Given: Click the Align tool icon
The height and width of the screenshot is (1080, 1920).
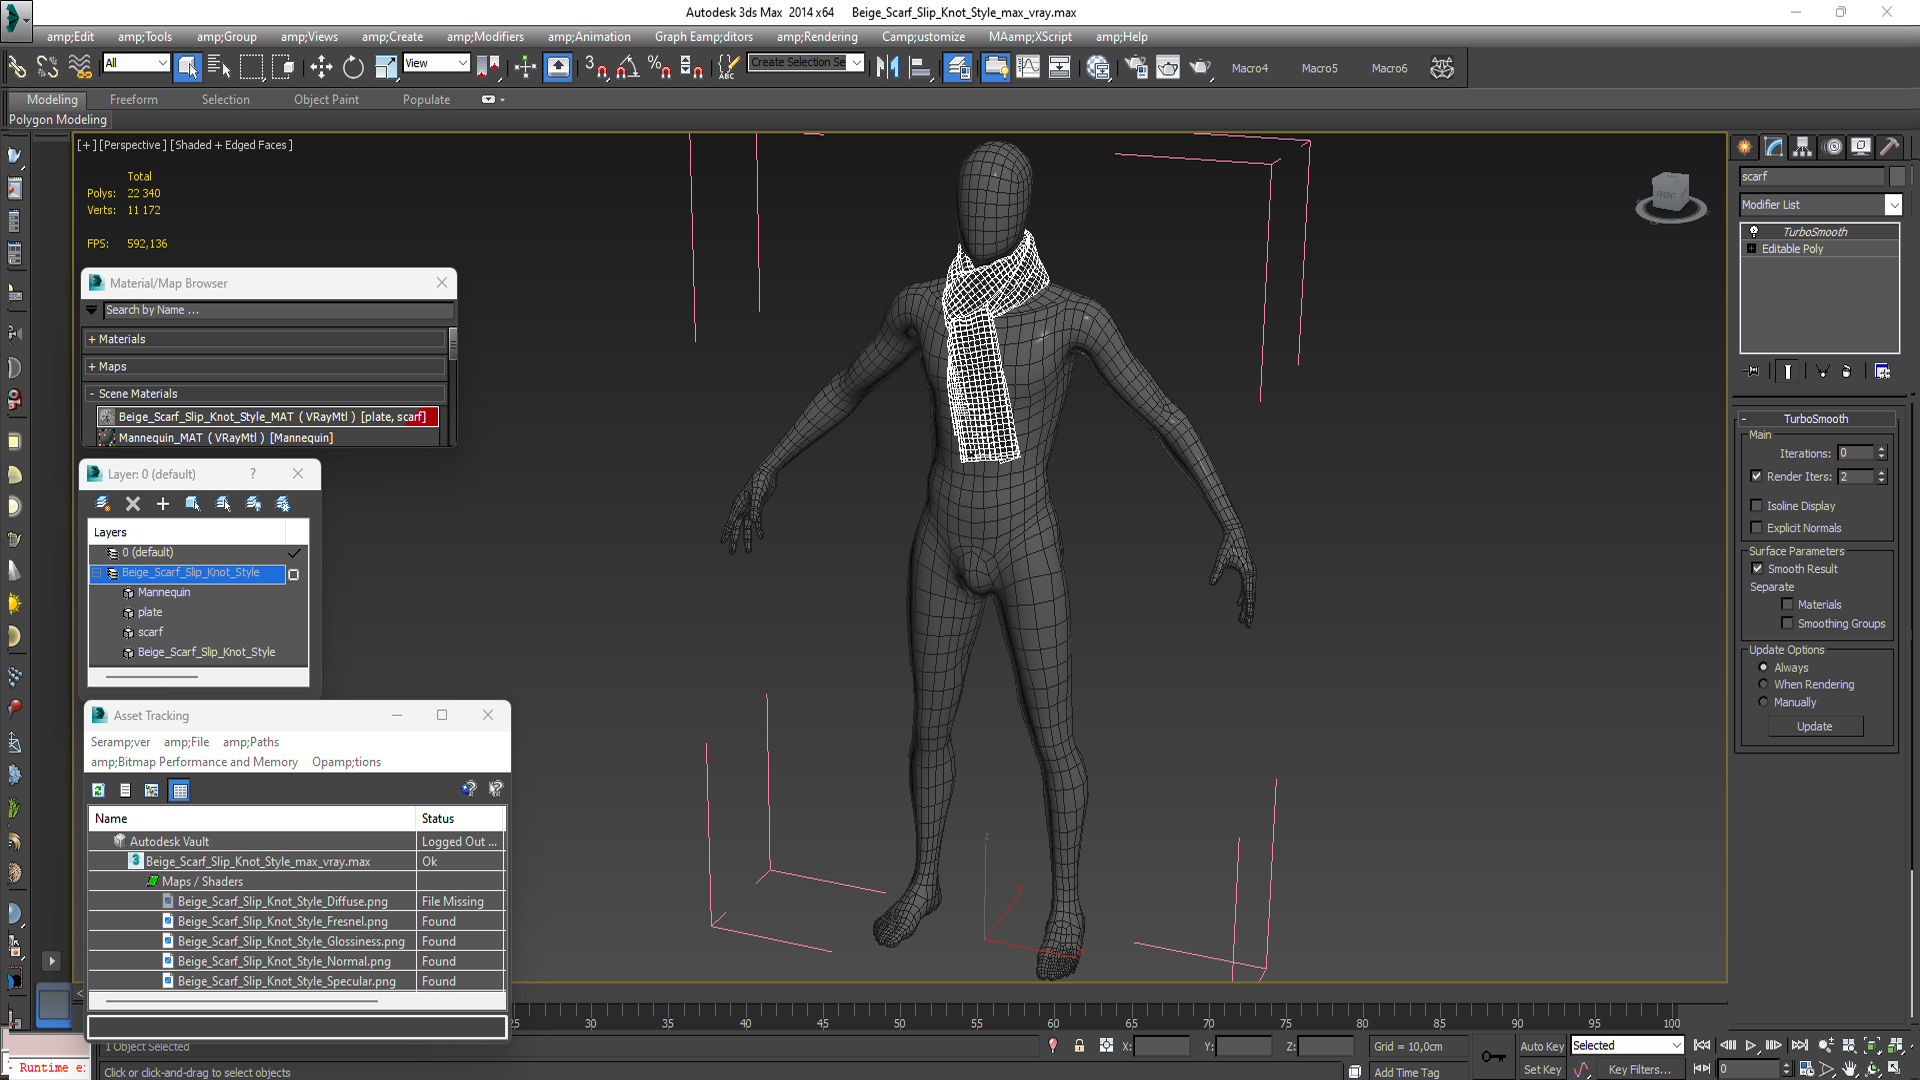Looking at the screenshot, I should (920, 67).
